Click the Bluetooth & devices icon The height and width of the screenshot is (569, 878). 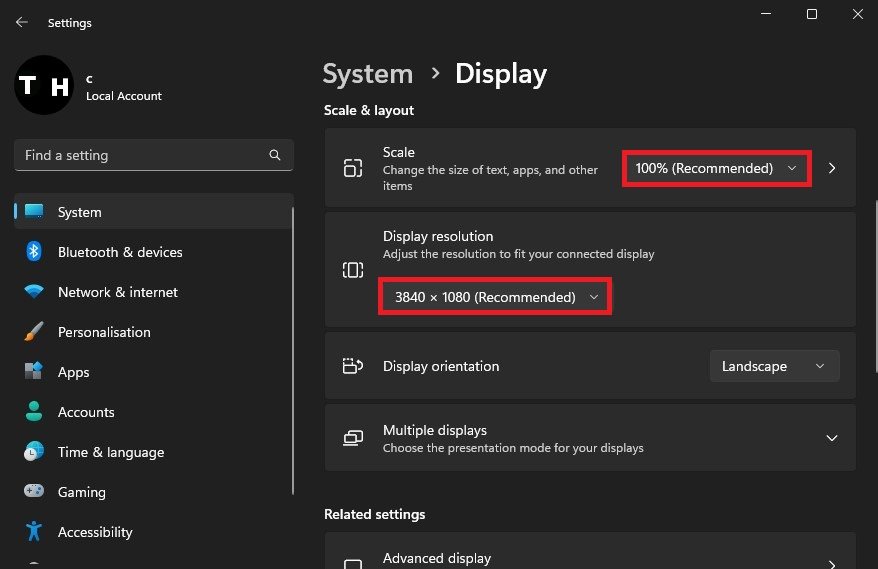pos(34,252)
